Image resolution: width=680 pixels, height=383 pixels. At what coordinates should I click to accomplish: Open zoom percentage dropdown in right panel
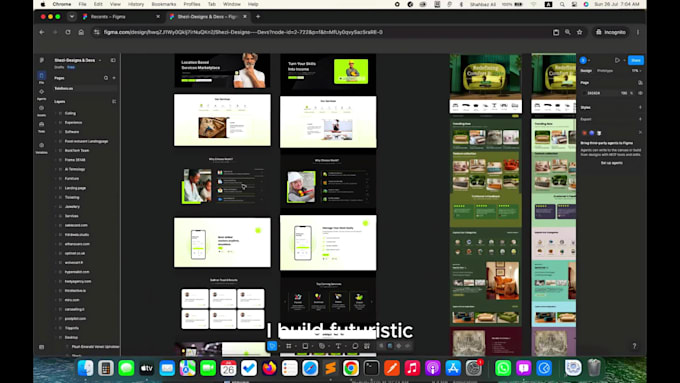pos(637,70)
